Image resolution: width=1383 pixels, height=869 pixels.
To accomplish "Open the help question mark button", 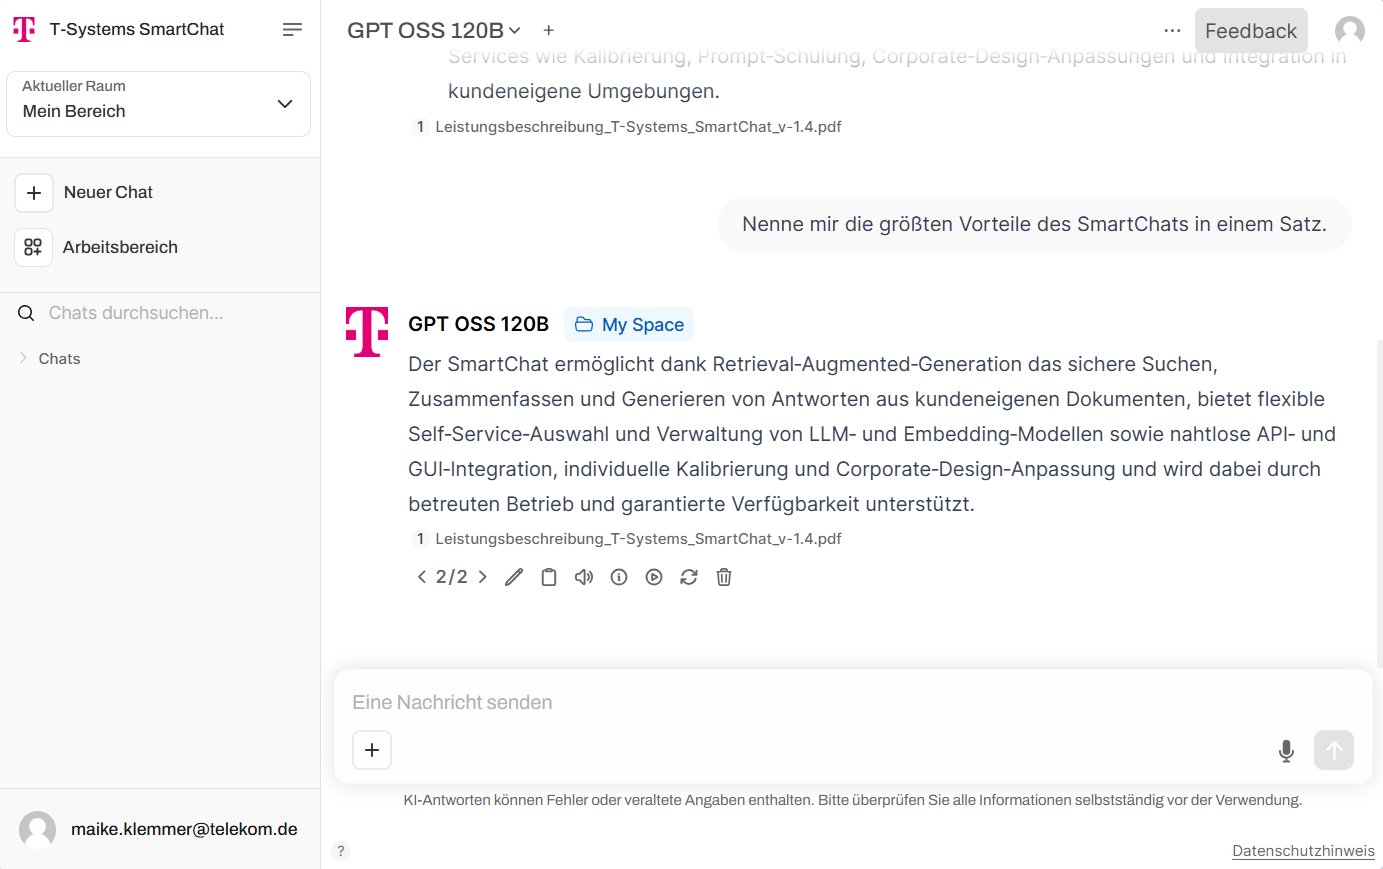I will coord(341,851).
